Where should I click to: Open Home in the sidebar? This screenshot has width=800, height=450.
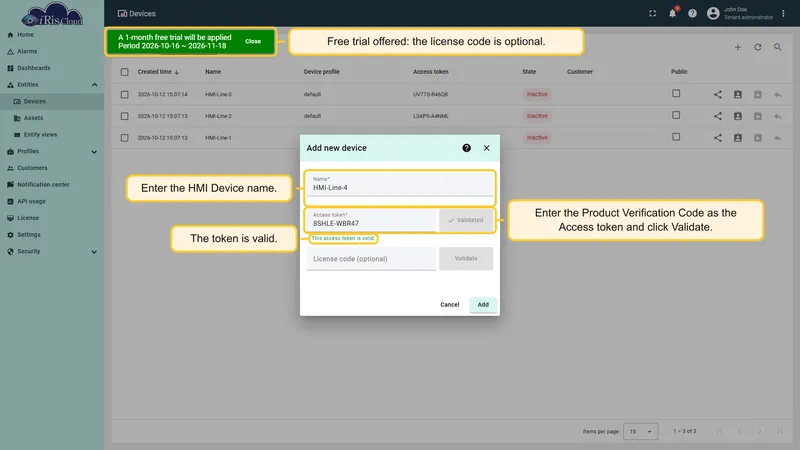[x=52, y=35]
